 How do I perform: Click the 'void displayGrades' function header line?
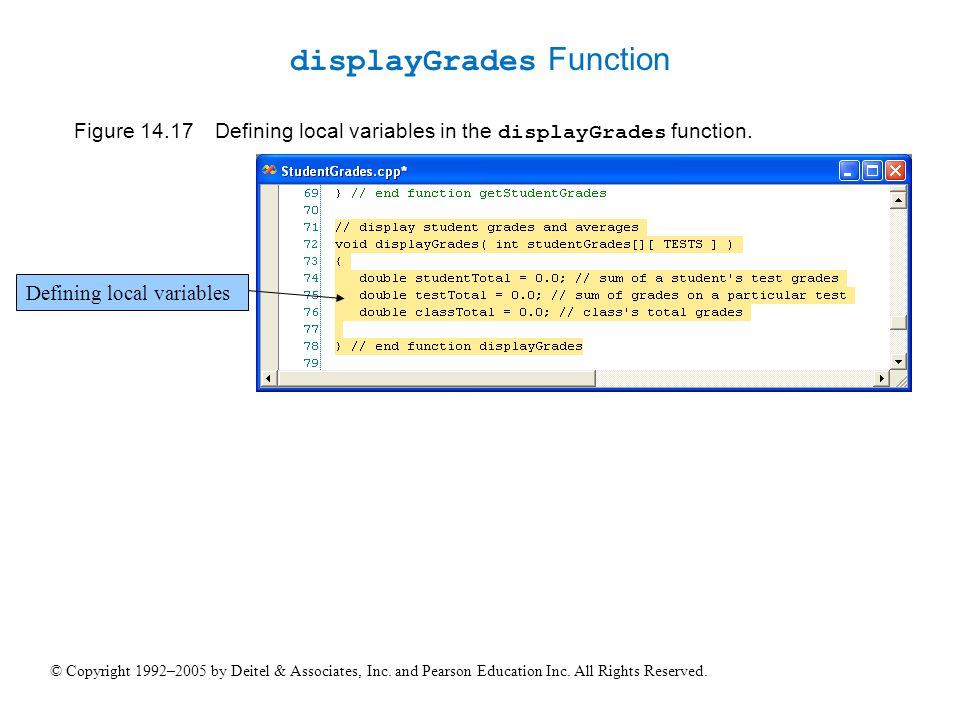pyautogui.click(x=534, y=244)
